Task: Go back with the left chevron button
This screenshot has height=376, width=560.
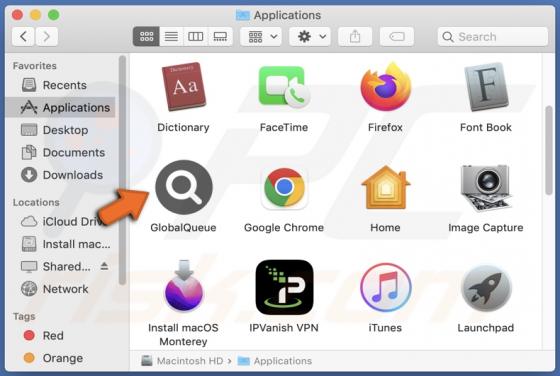Action: [23, 36]
